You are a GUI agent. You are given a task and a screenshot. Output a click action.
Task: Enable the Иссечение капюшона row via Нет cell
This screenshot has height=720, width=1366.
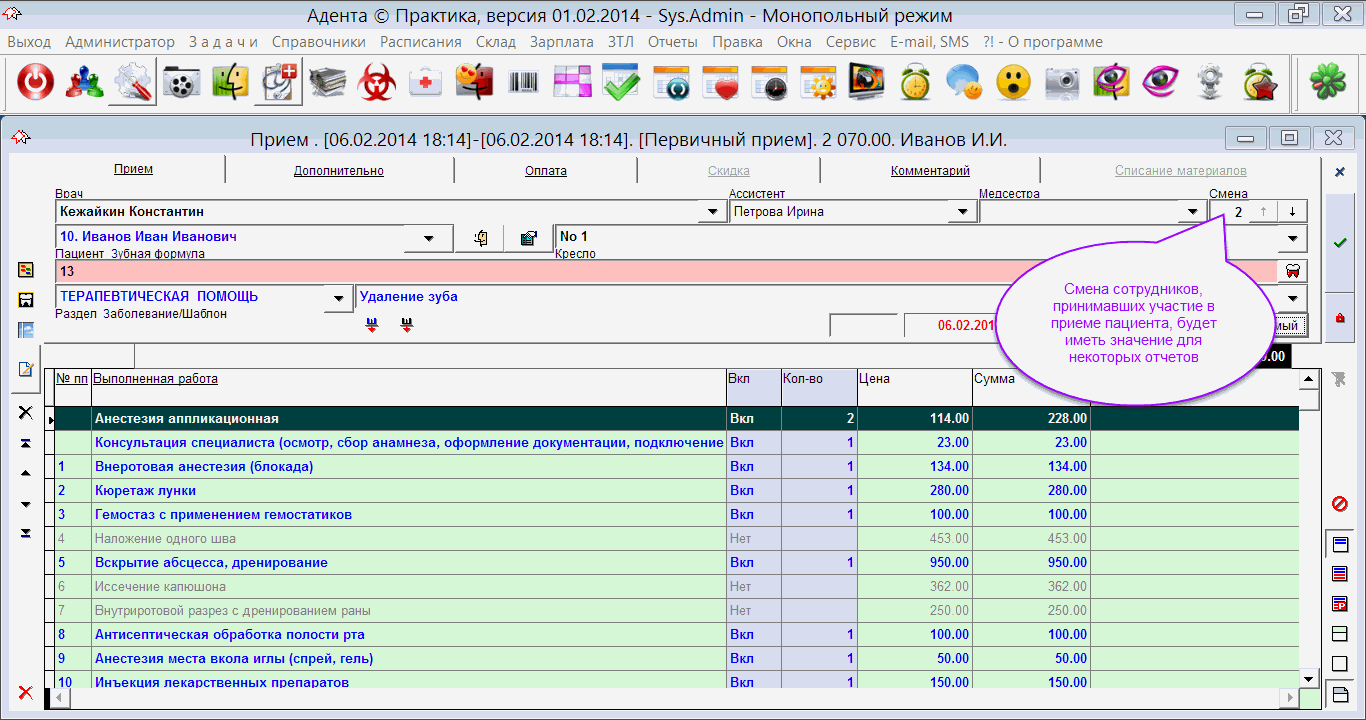coord(741,587)
